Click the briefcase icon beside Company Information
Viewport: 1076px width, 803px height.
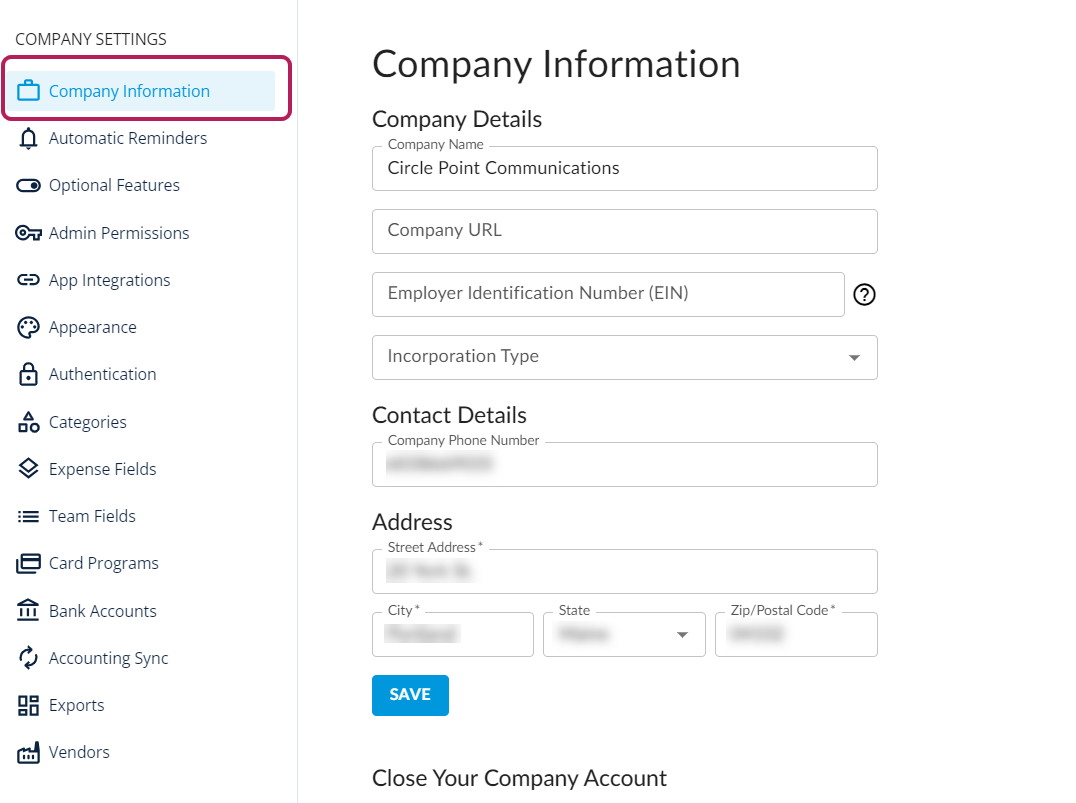point(29,91)
